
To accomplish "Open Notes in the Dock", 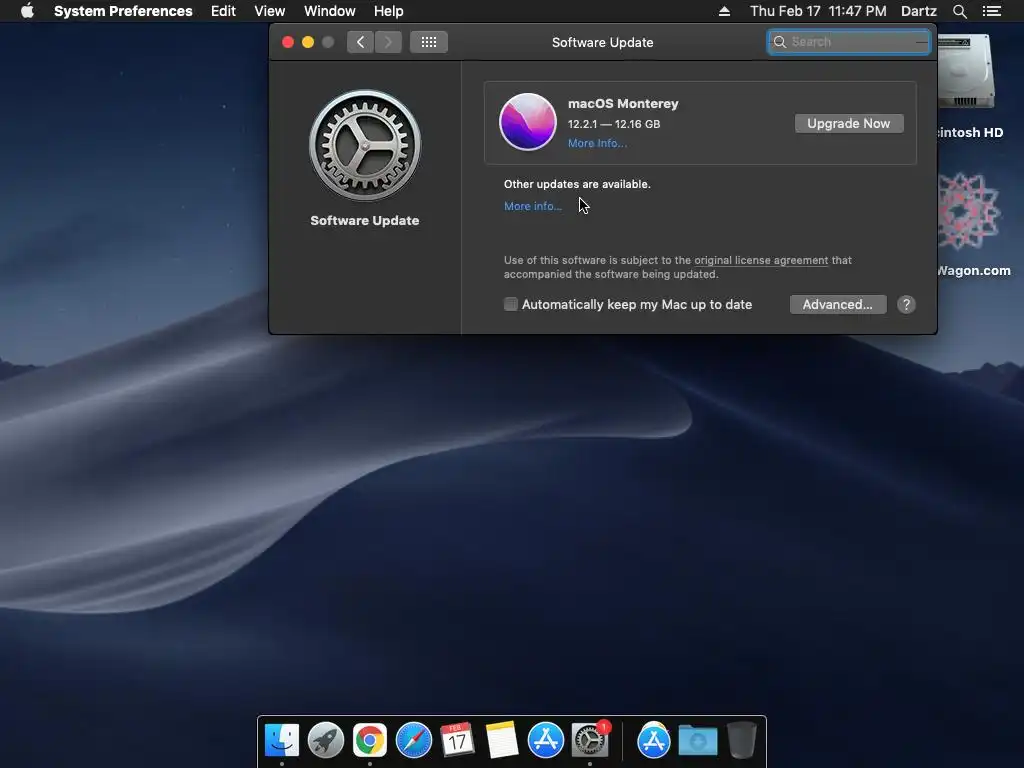I will pyautogui.click(x=502, y=740).
